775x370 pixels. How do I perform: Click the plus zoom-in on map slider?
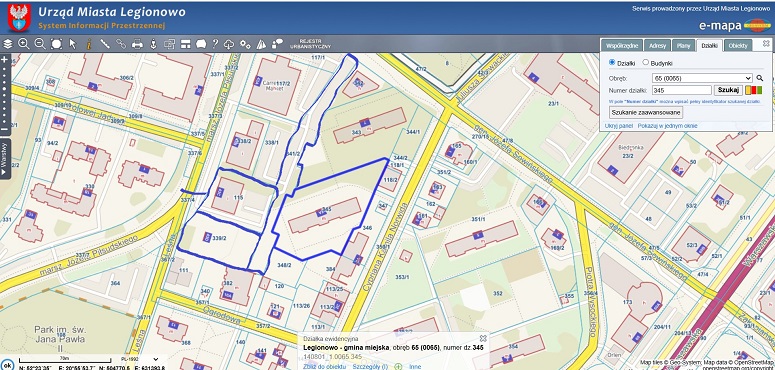pyautogui.click(x=4, y=59)
